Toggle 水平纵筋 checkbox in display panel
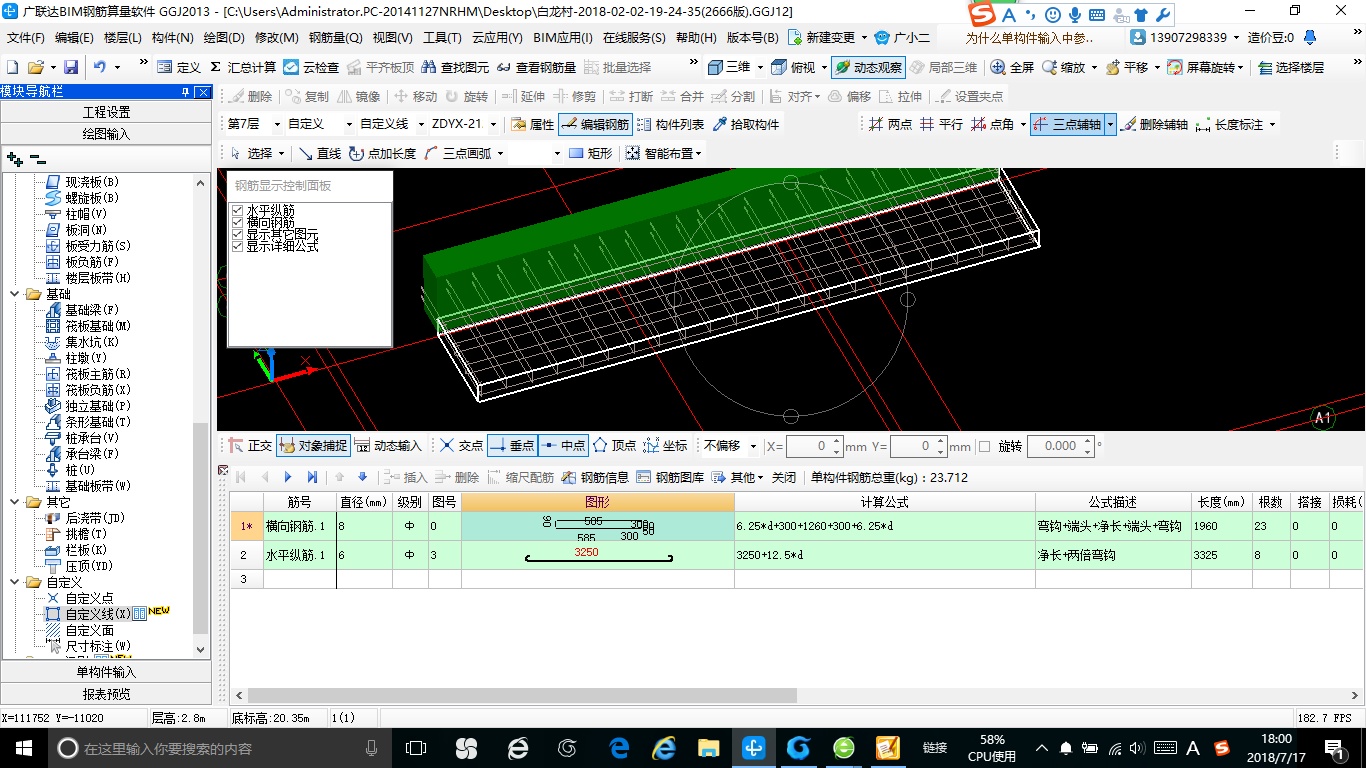The image size is (1366, 768). click(238, 210)
